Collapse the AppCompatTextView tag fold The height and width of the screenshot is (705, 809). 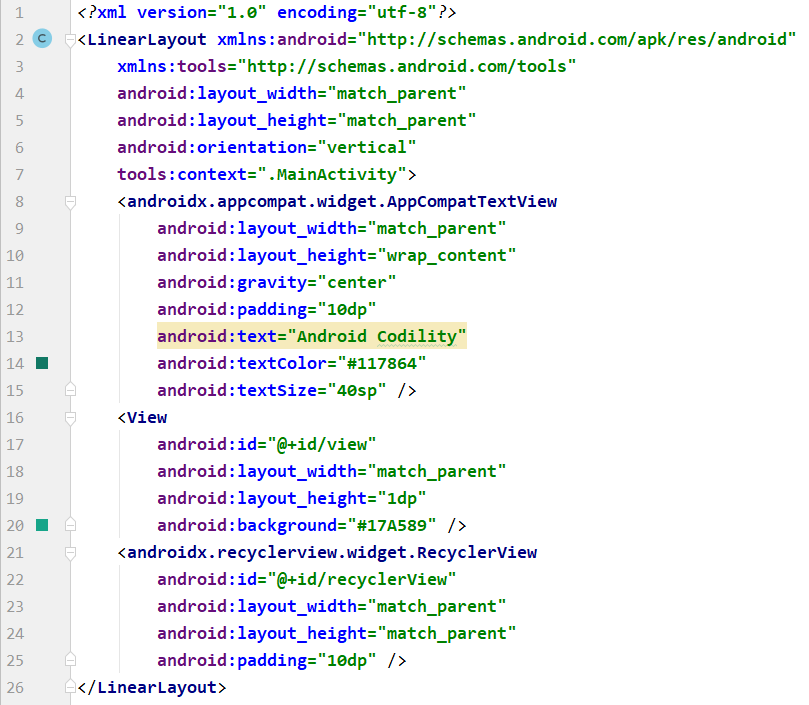point(70,202)
